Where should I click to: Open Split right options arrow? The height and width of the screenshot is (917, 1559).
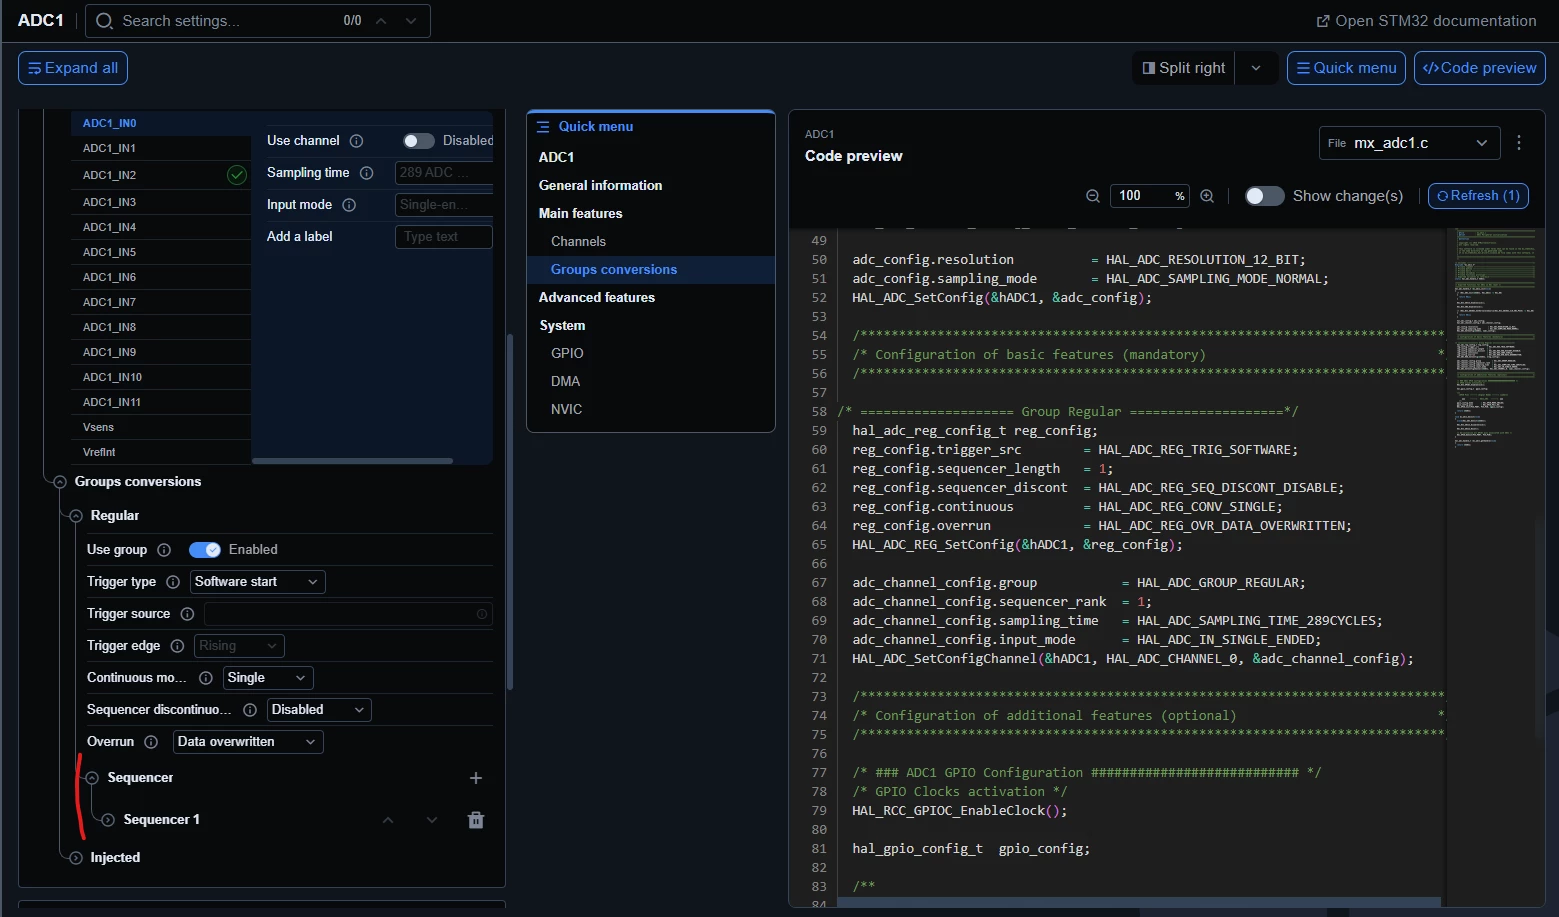point(1256,68)
